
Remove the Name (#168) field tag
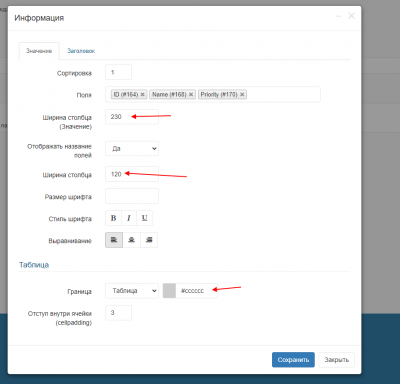(191, 95)
